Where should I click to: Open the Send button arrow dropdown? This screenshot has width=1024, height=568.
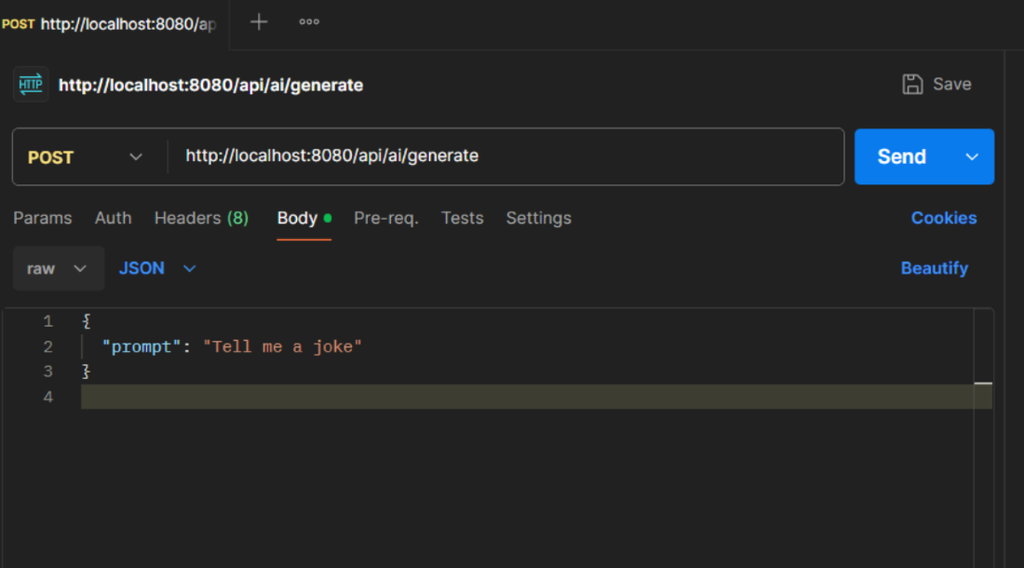tap(971, 157)
